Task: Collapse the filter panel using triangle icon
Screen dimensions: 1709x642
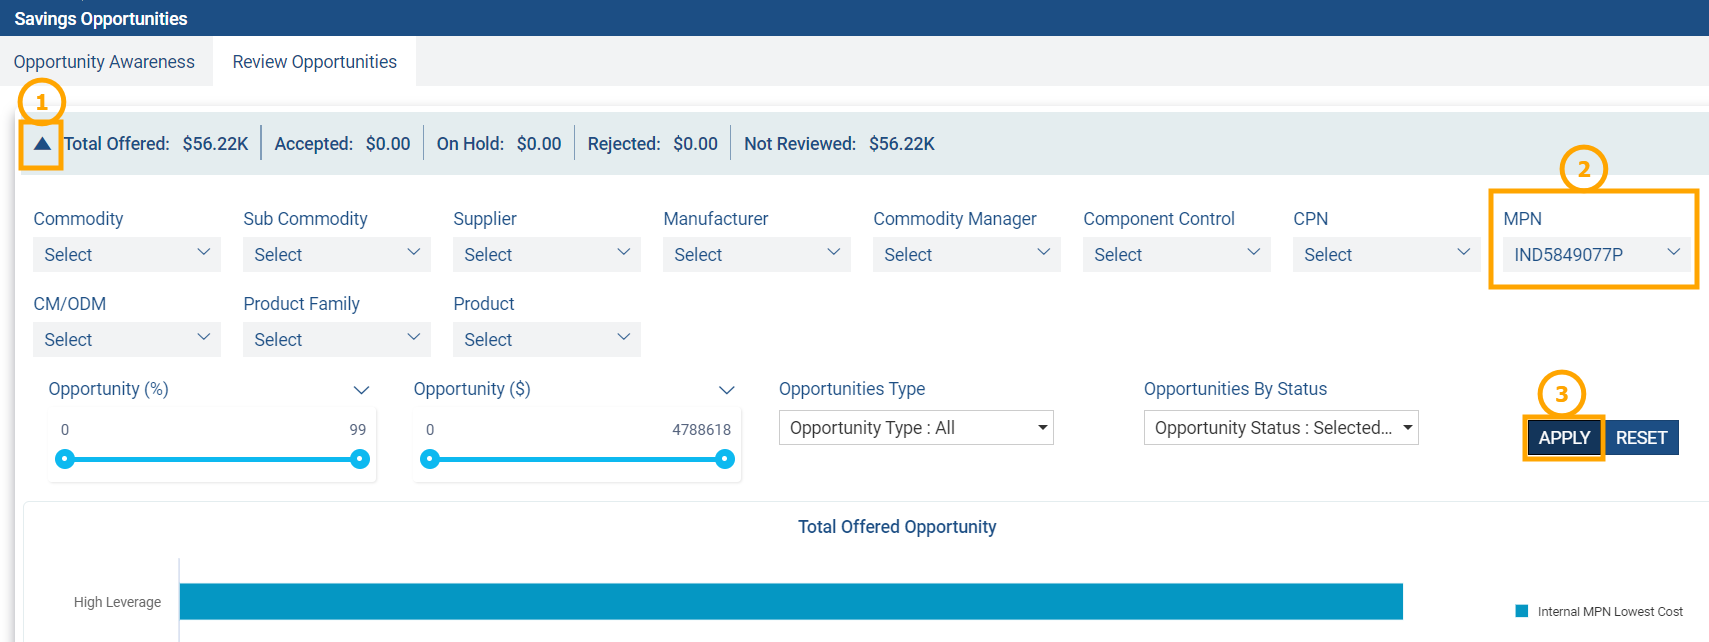Action: click(42, 144)
